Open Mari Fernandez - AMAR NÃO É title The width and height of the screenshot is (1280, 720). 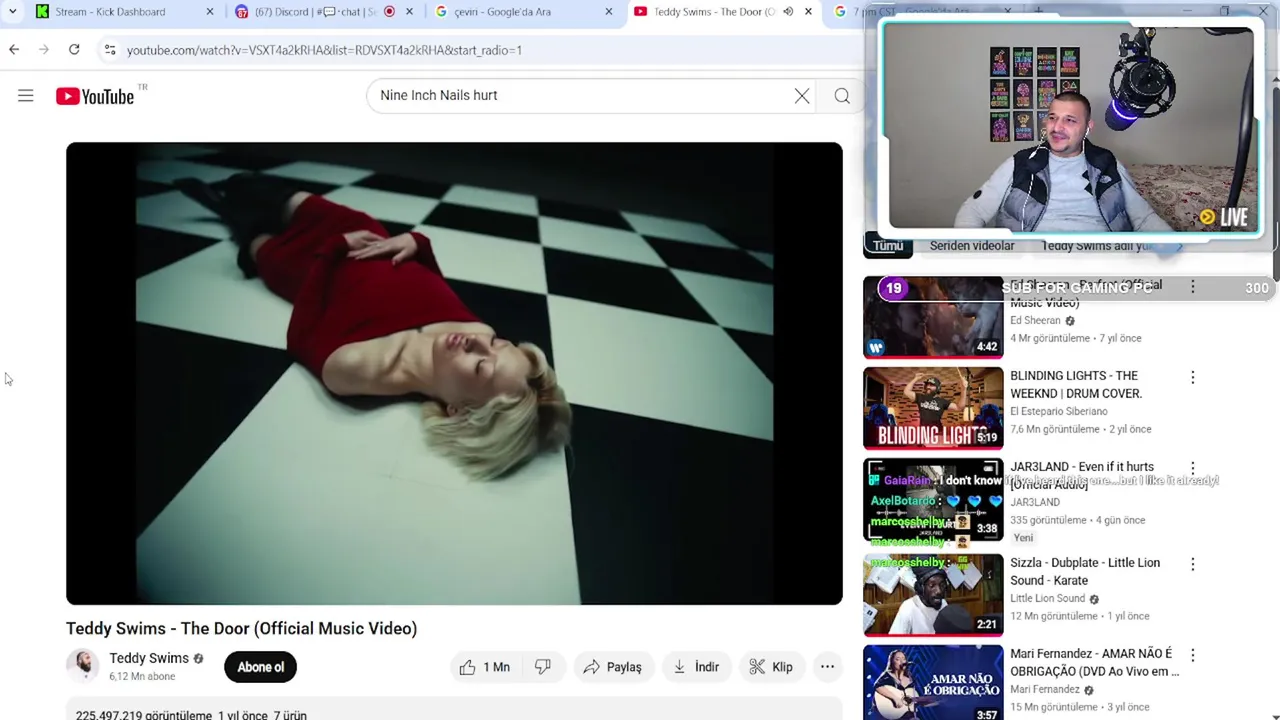pos(1095,662)
